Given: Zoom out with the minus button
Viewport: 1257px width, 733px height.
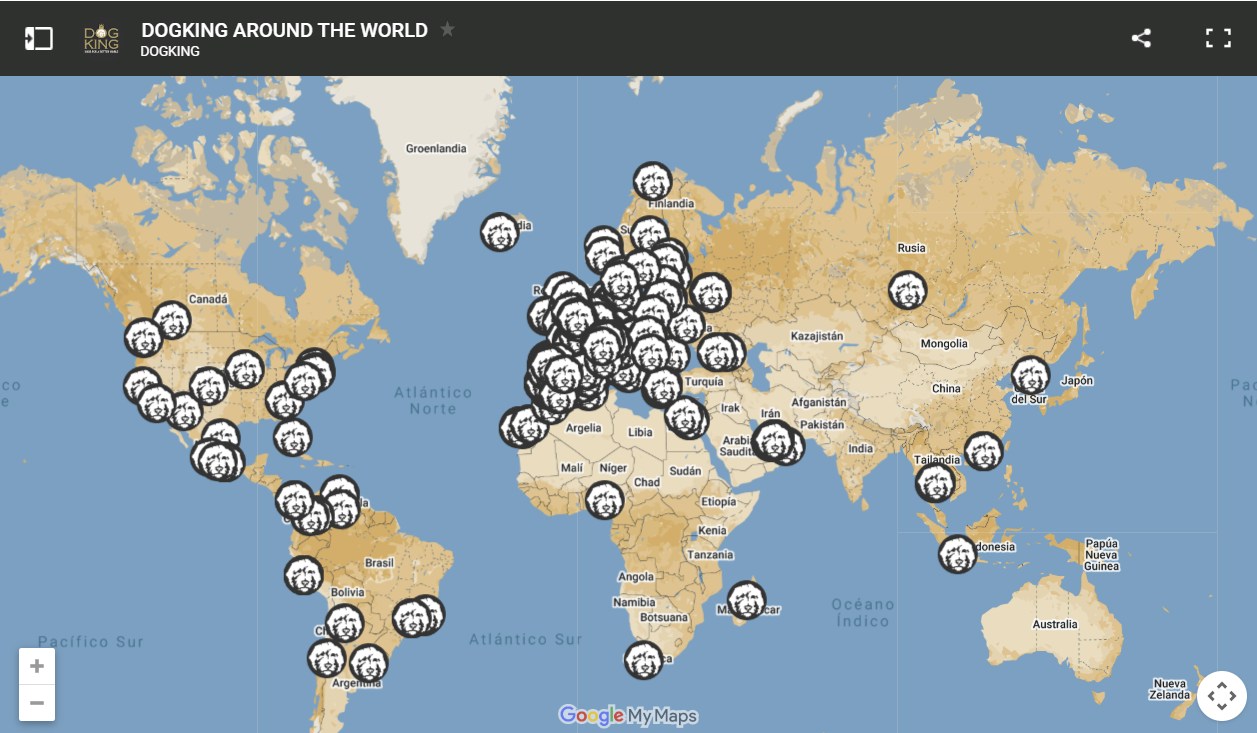Looking at the screenshot, I should 37,703.
